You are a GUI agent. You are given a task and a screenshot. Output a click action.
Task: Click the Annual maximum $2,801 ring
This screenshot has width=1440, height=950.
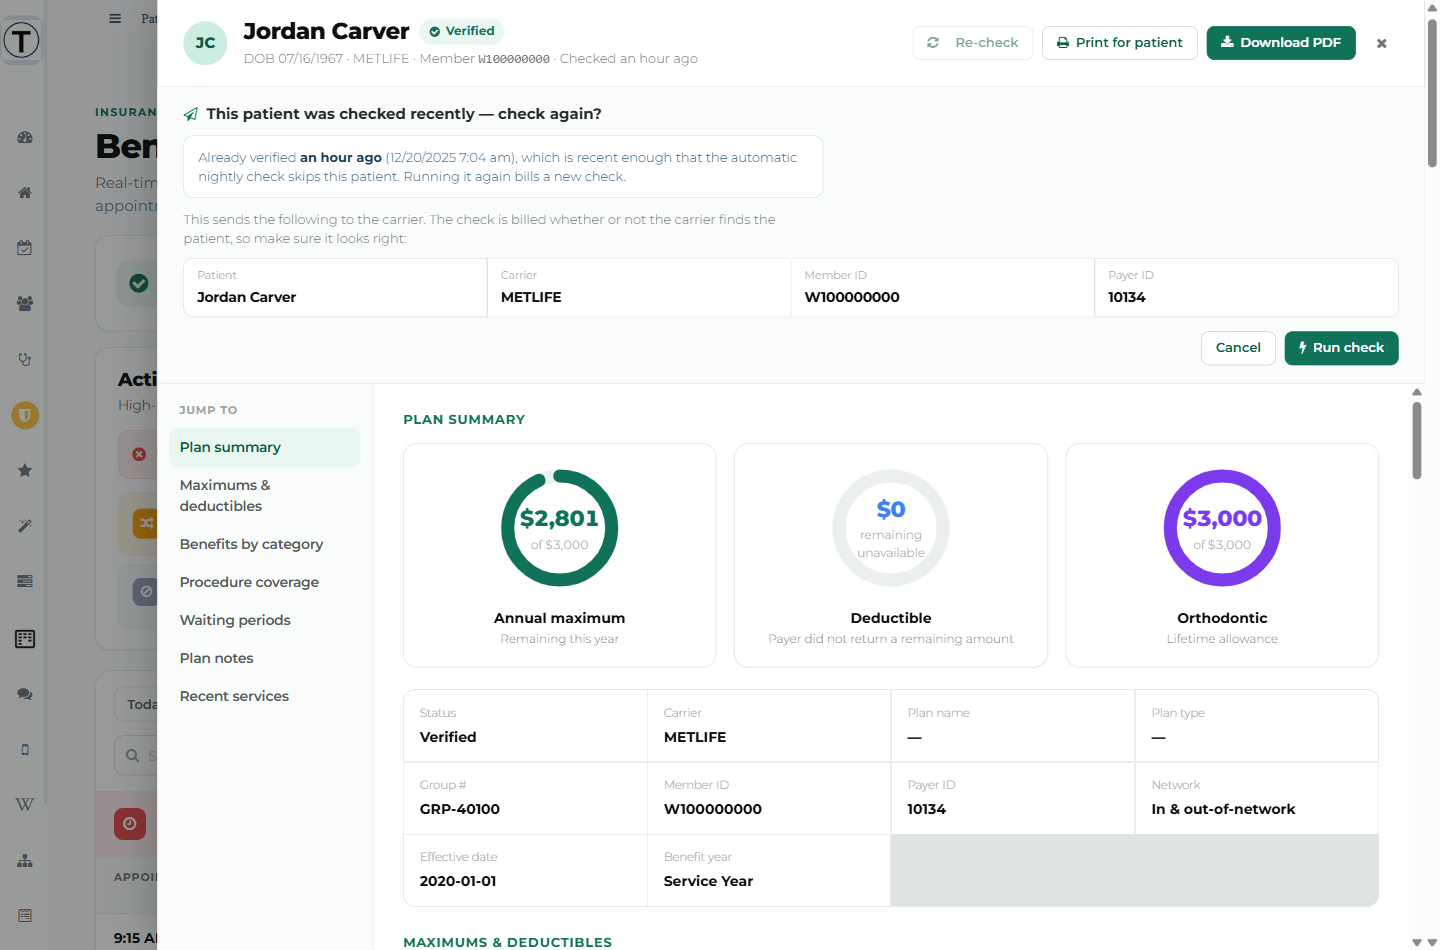pyautogui.click(x=560, y=528)
